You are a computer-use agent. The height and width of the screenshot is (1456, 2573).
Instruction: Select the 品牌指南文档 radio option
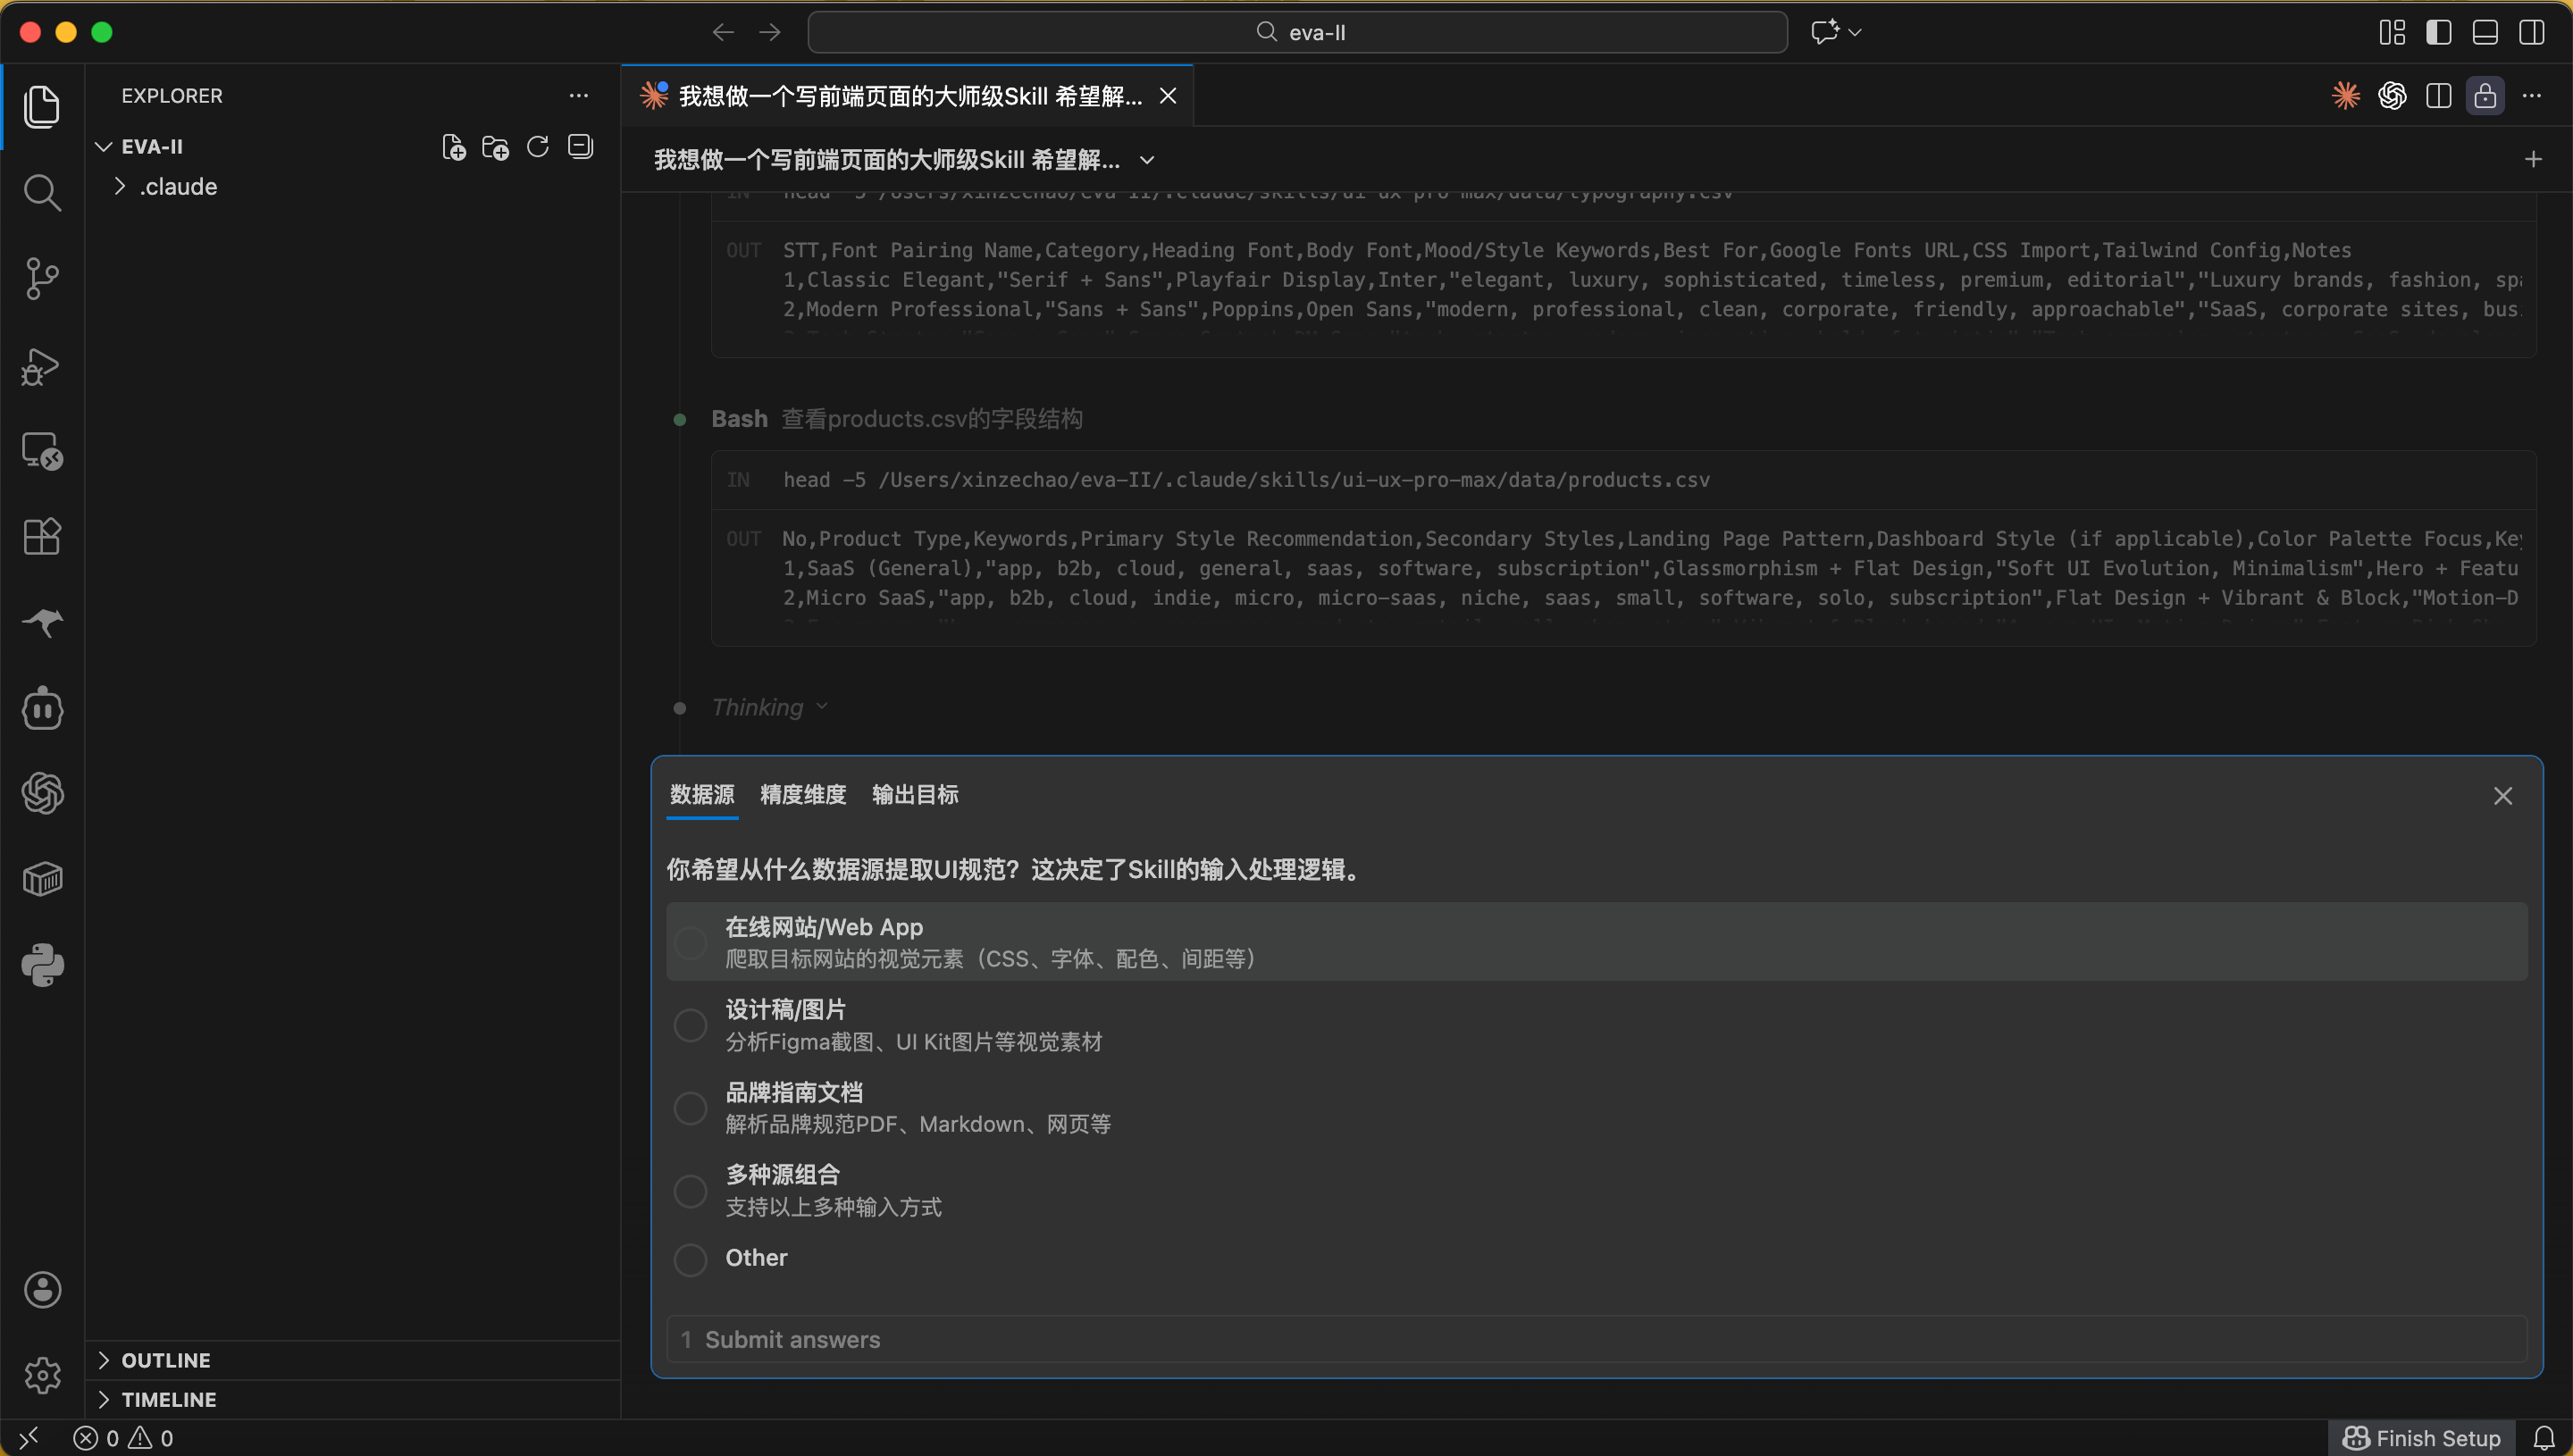(690, 1108)
